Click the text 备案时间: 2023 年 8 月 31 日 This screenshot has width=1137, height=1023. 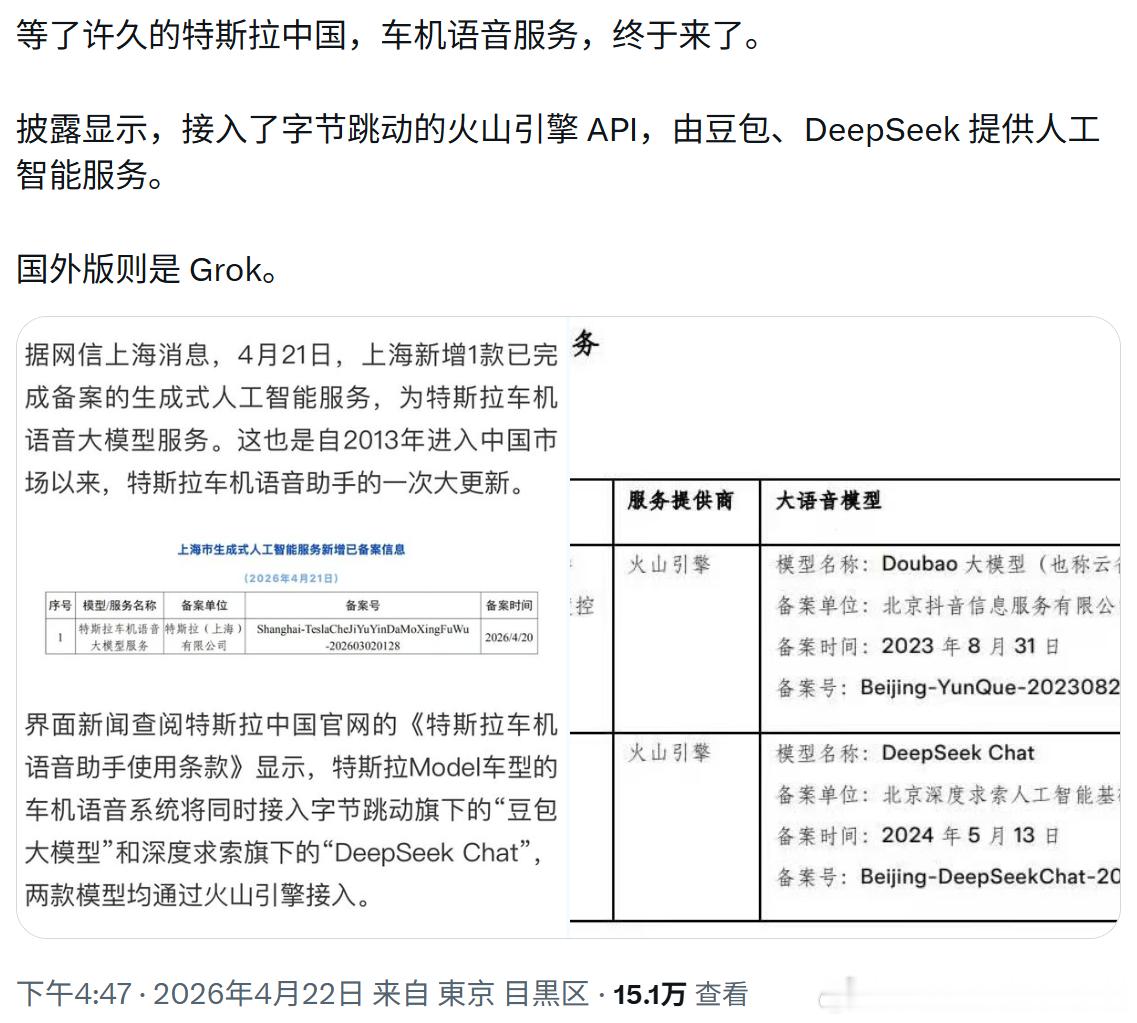coord(917,646)
